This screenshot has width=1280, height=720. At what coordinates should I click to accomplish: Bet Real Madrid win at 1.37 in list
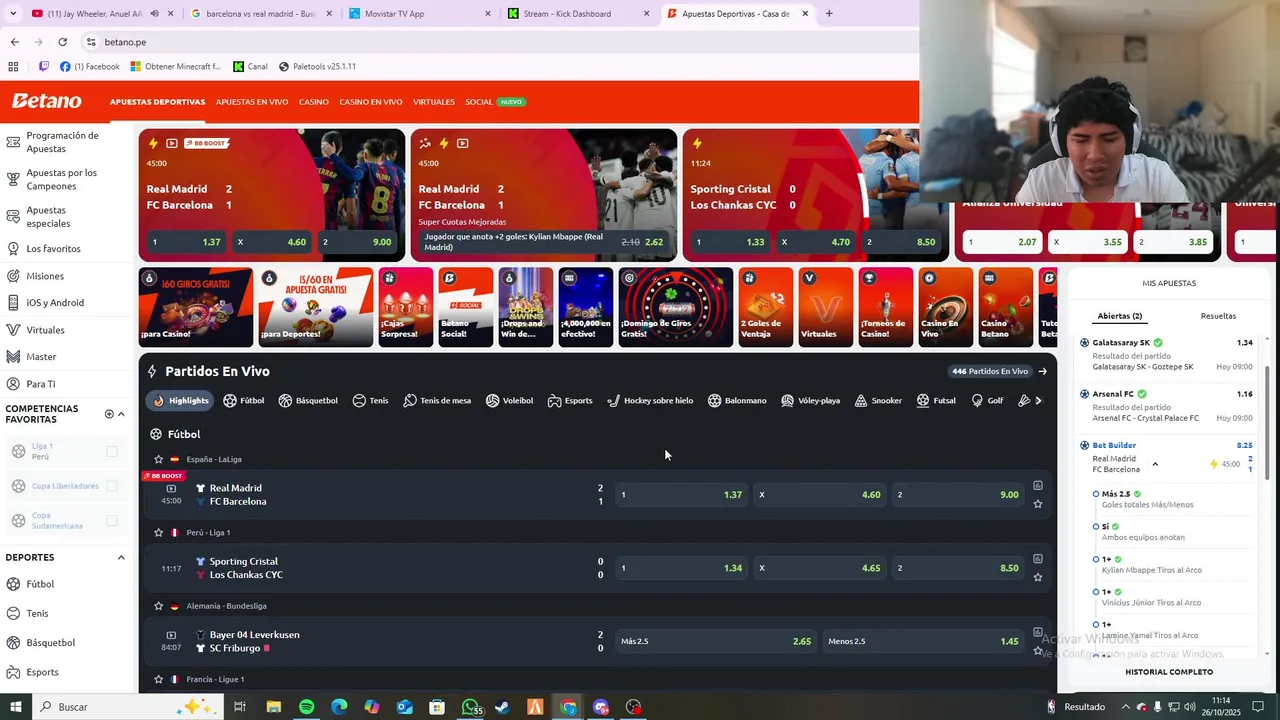[681, 494]
